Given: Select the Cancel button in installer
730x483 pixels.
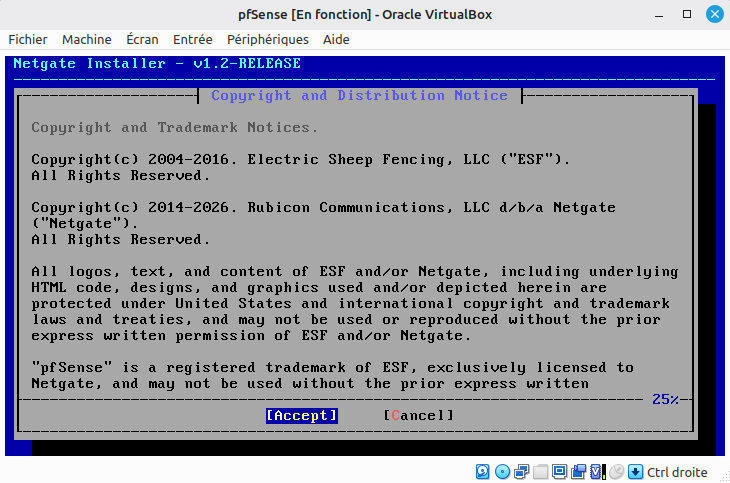Looking at the screenshot, I should pyautogui.click(x=418, y=415).
